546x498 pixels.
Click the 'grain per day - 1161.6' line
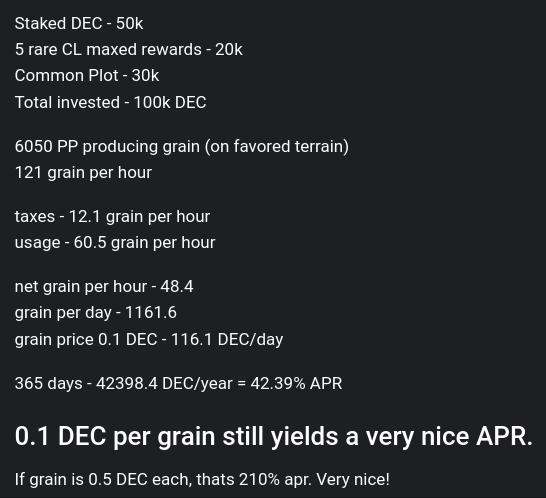click(96, 313)
